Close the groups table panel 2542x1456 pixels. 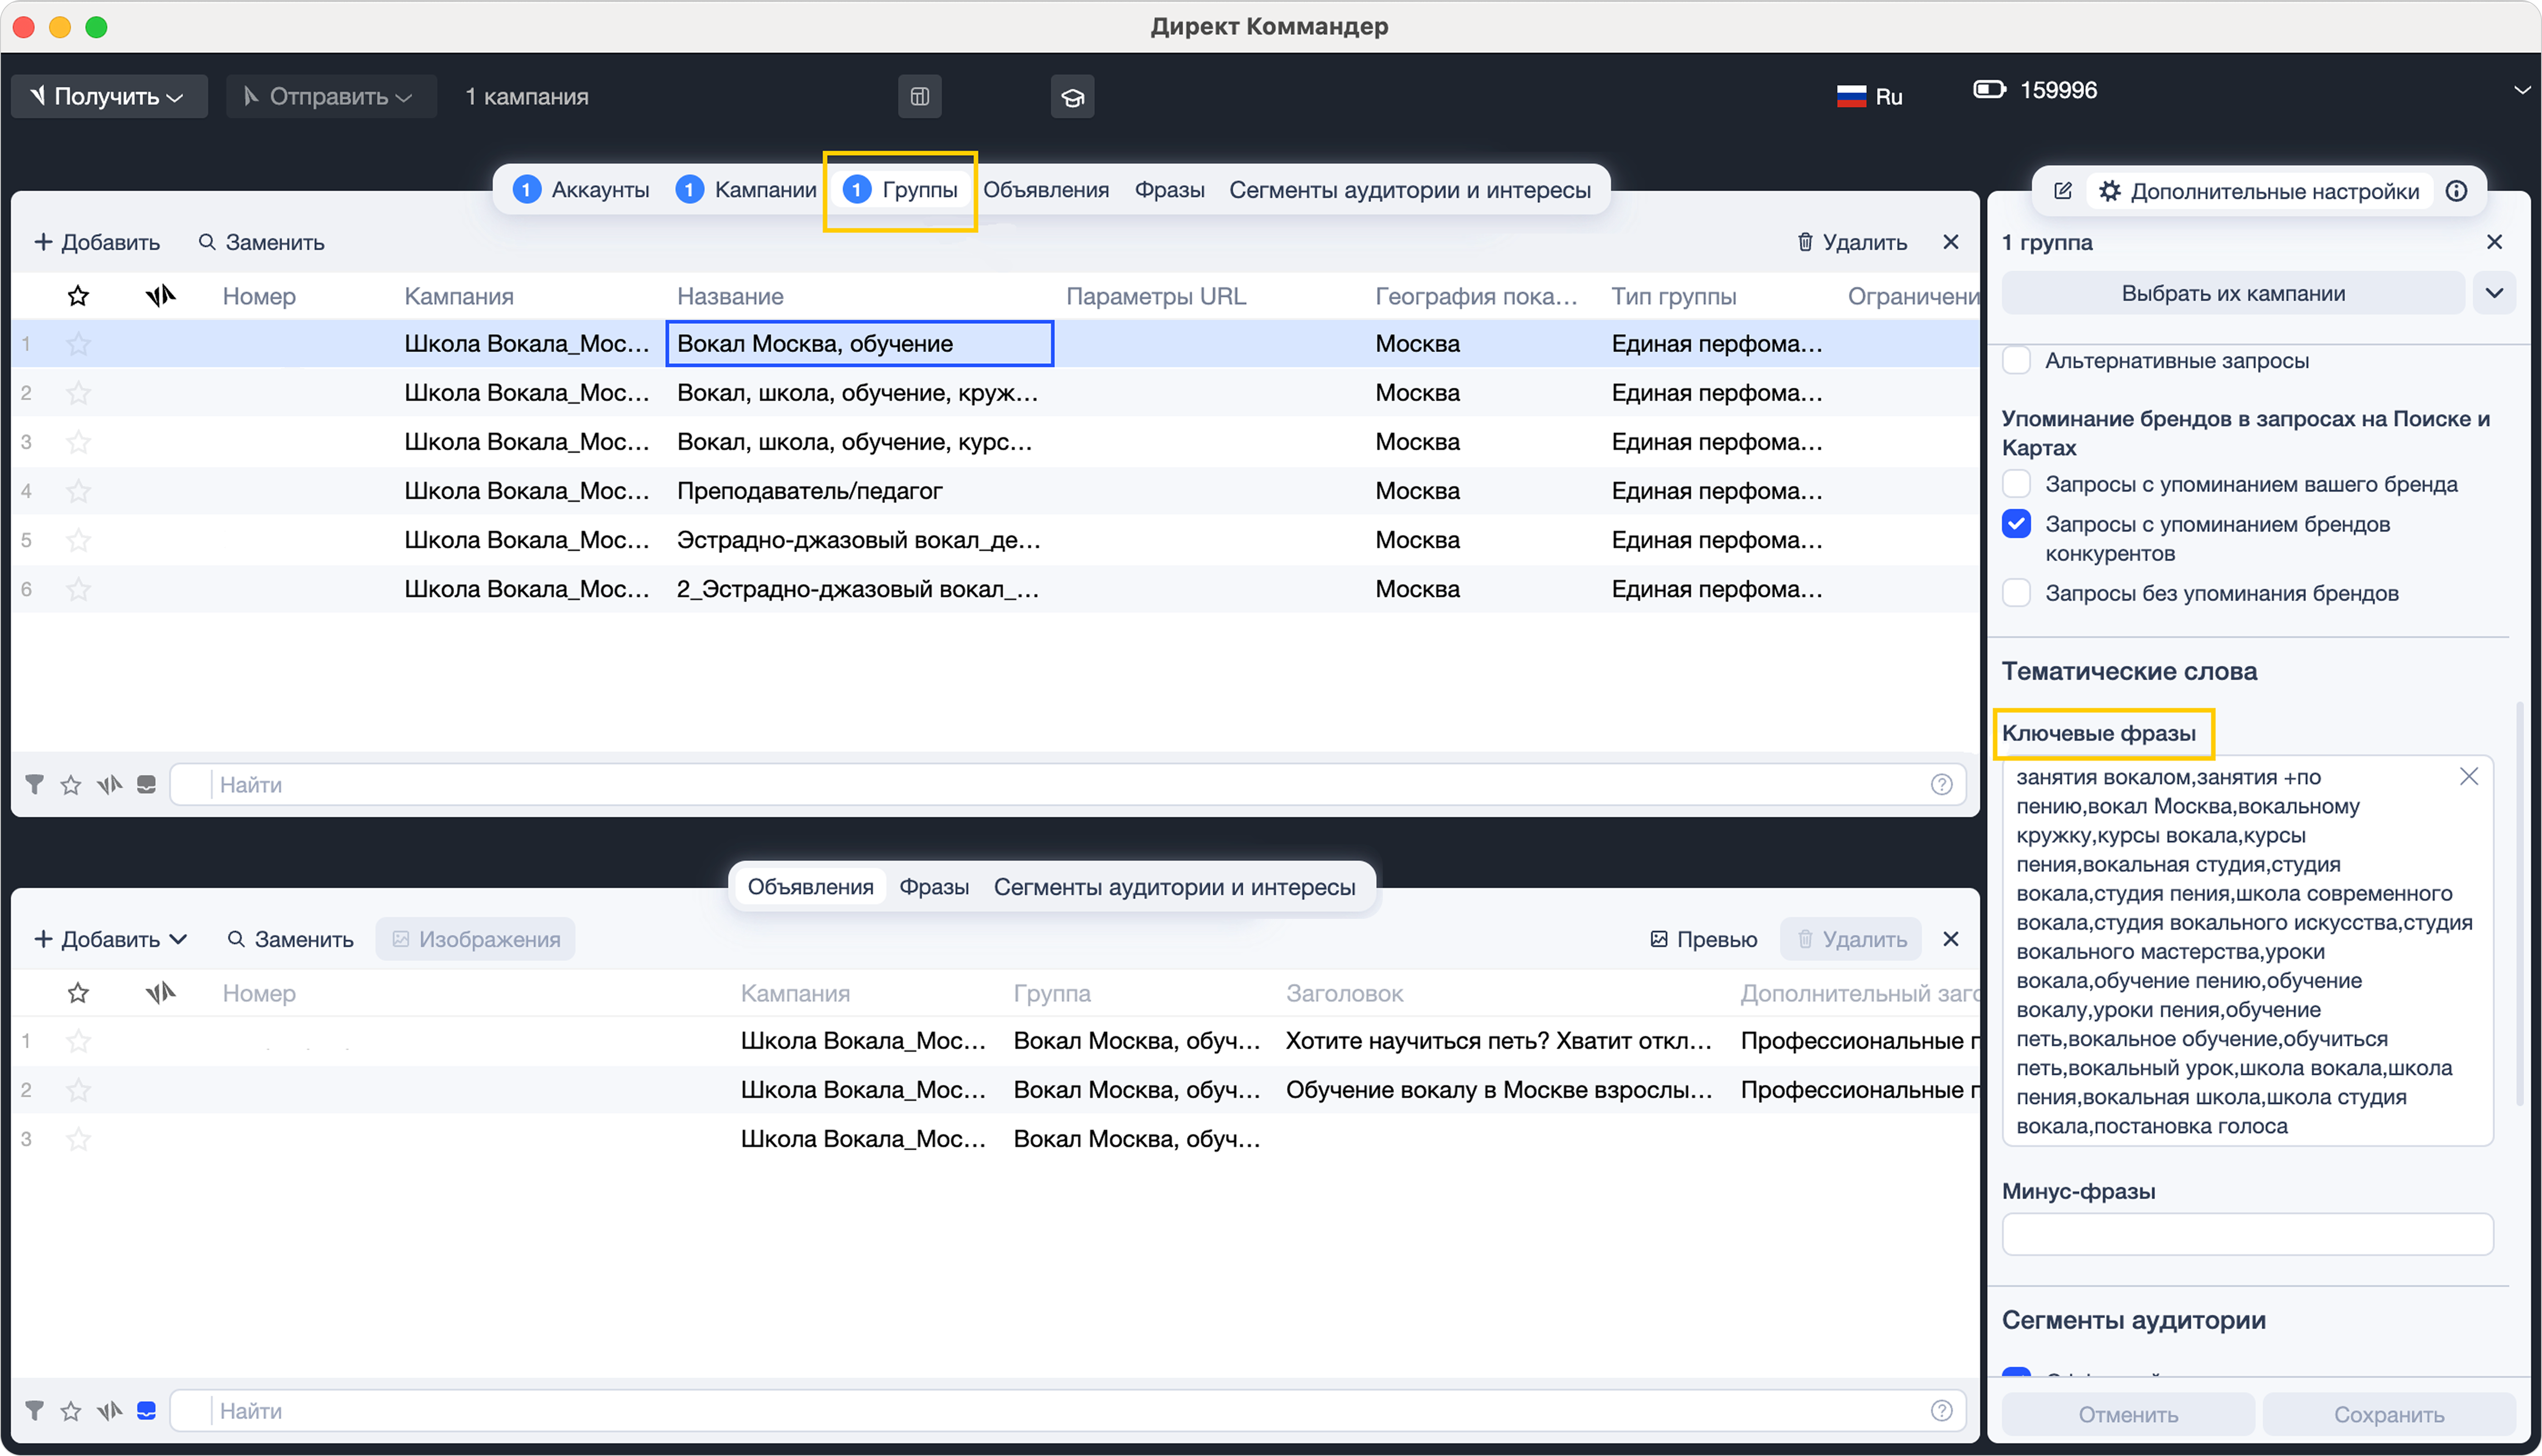click(x=1950, y=242)
